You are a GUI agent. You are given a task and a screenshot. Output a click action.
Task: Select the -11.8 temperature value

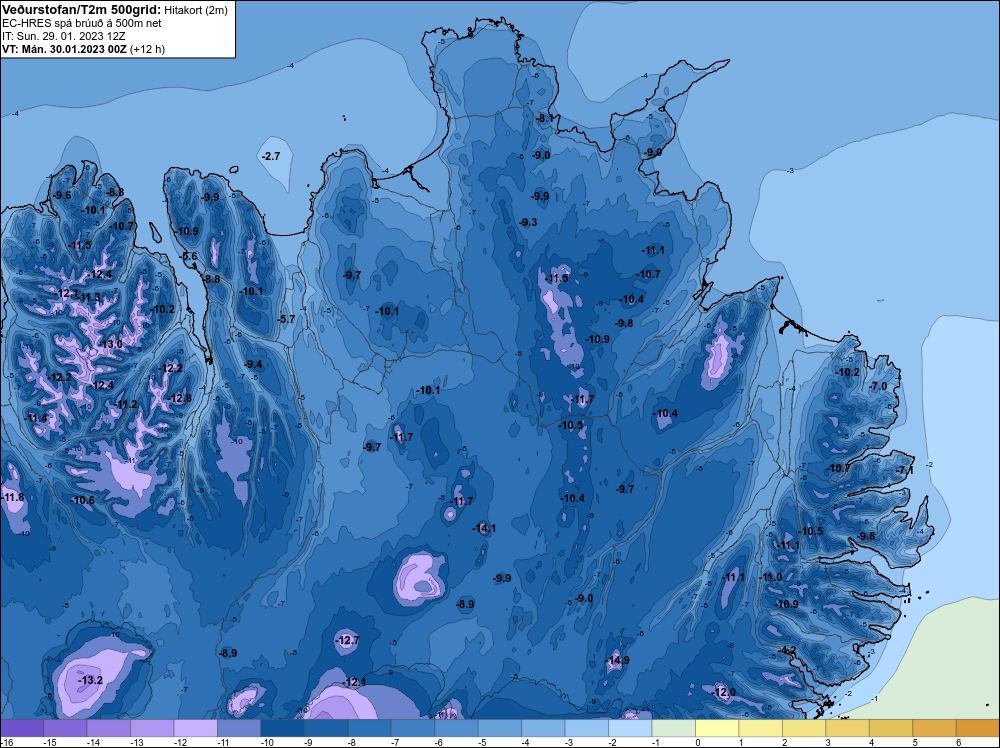coord(12,497)
